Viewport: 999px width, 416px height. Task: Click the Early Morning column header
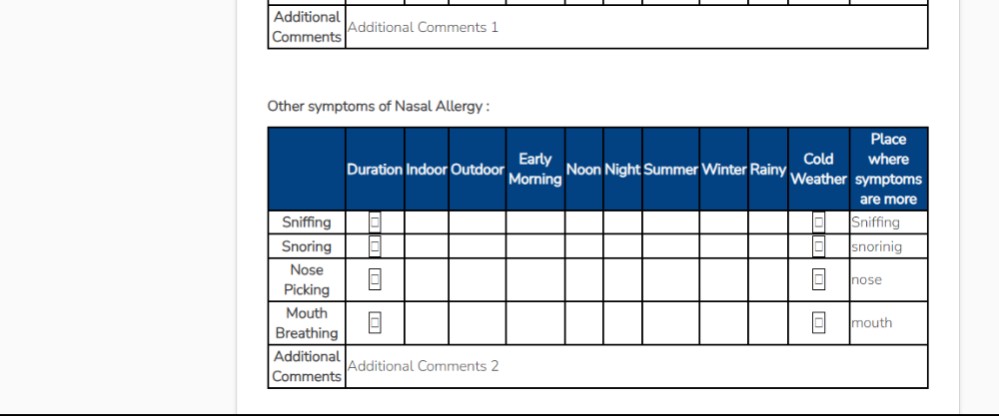[x=535, y=169]
